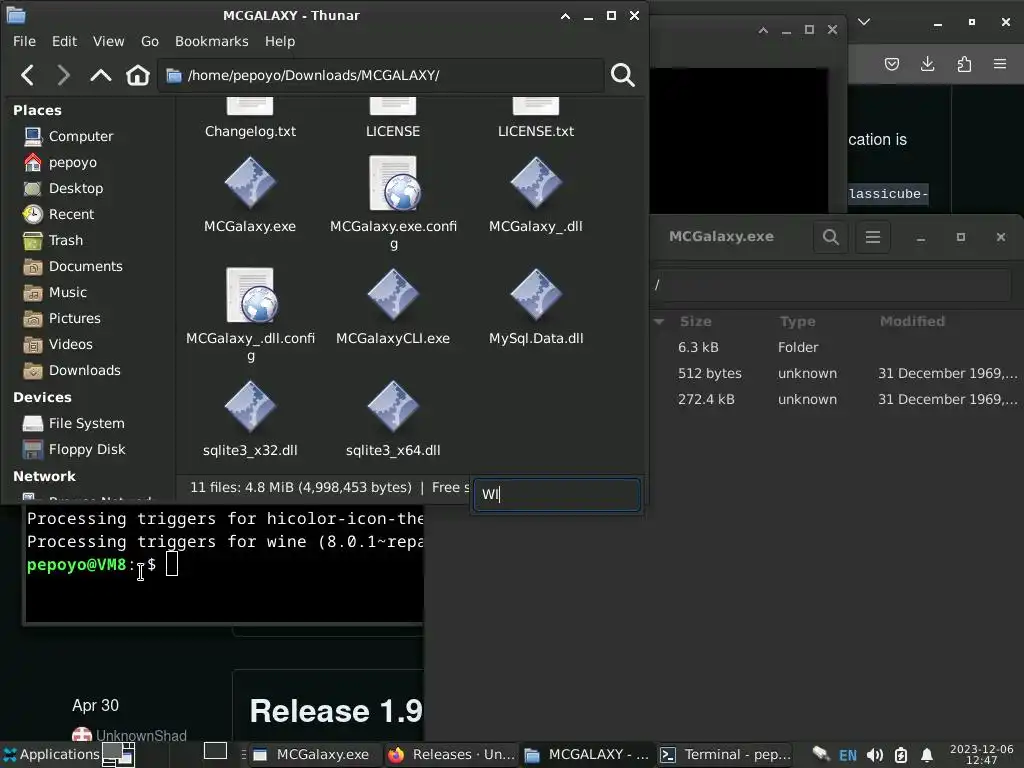Open Thunar Go menu
This screenshot has width=1024, height=768.
[150, 41]
